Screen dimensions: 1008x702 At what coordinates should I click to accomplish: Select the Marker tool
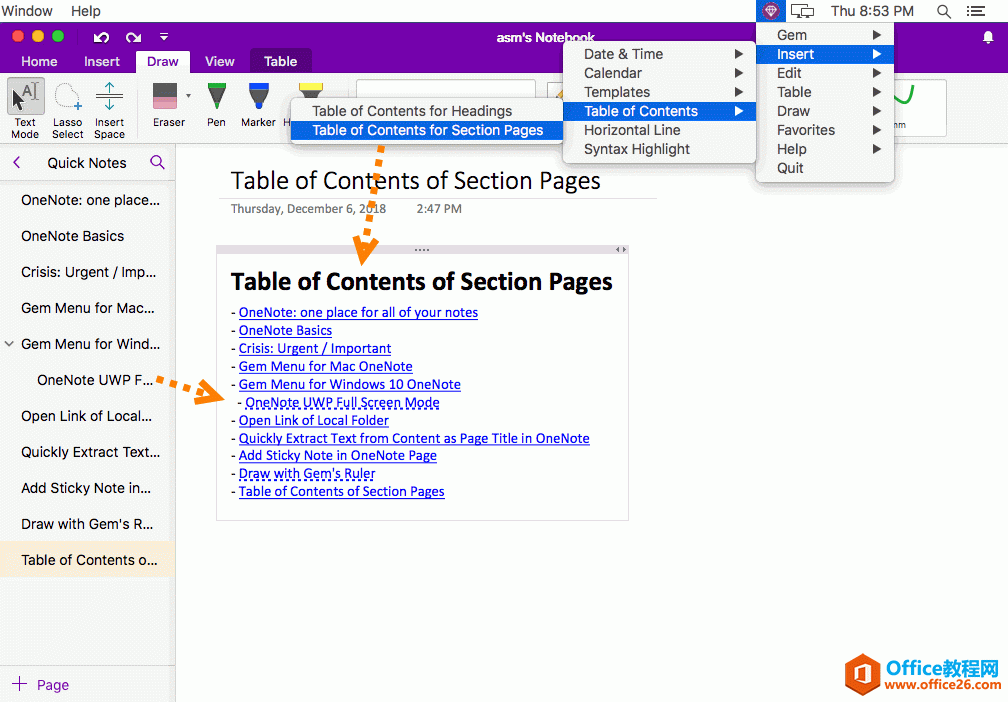tap(258, 104)
